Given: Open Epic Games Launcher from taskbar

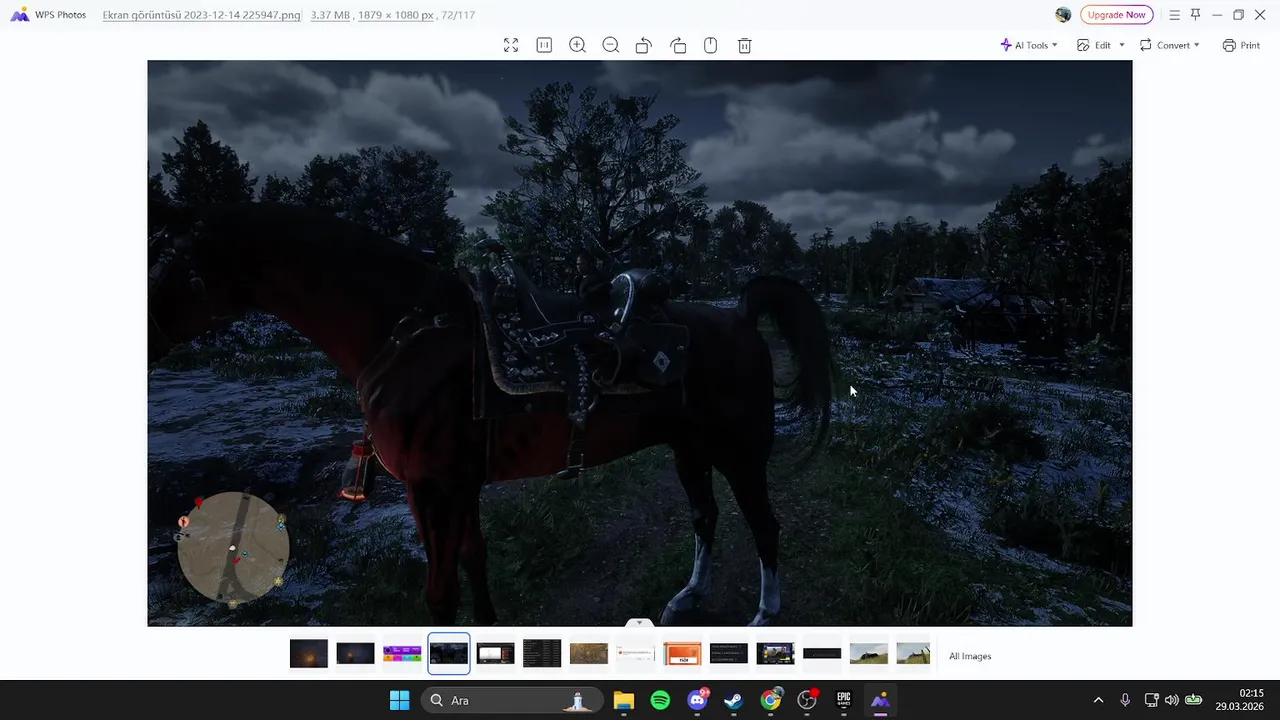Looking at the screenshot, I should click(x=844, y=700).
